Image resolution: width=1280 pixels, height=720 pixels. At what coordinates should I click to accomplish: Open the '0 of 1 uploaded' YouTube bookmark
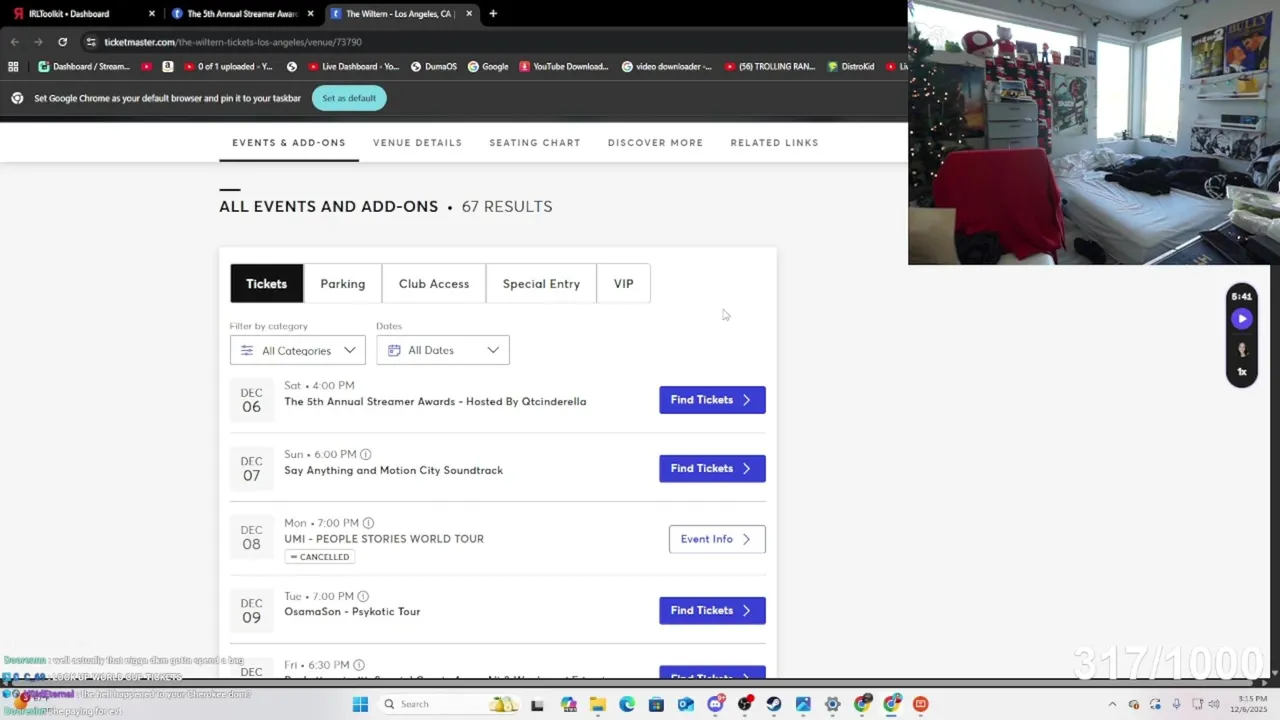click(229, 67)
